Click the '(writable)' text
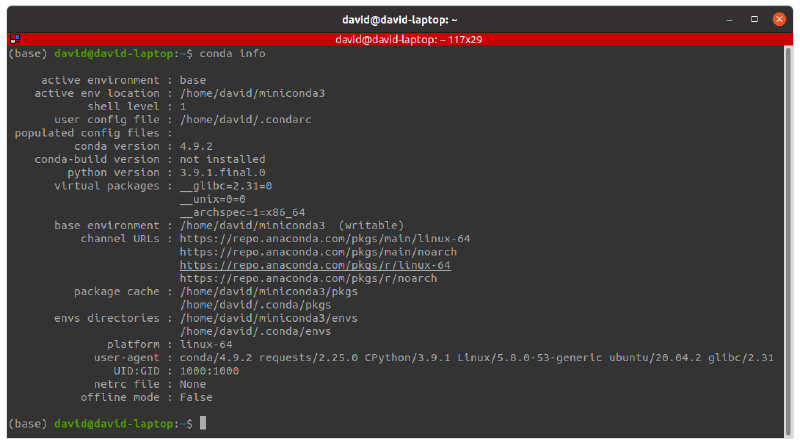The height and width of the screenshot is (445, 800). (371, 226)
